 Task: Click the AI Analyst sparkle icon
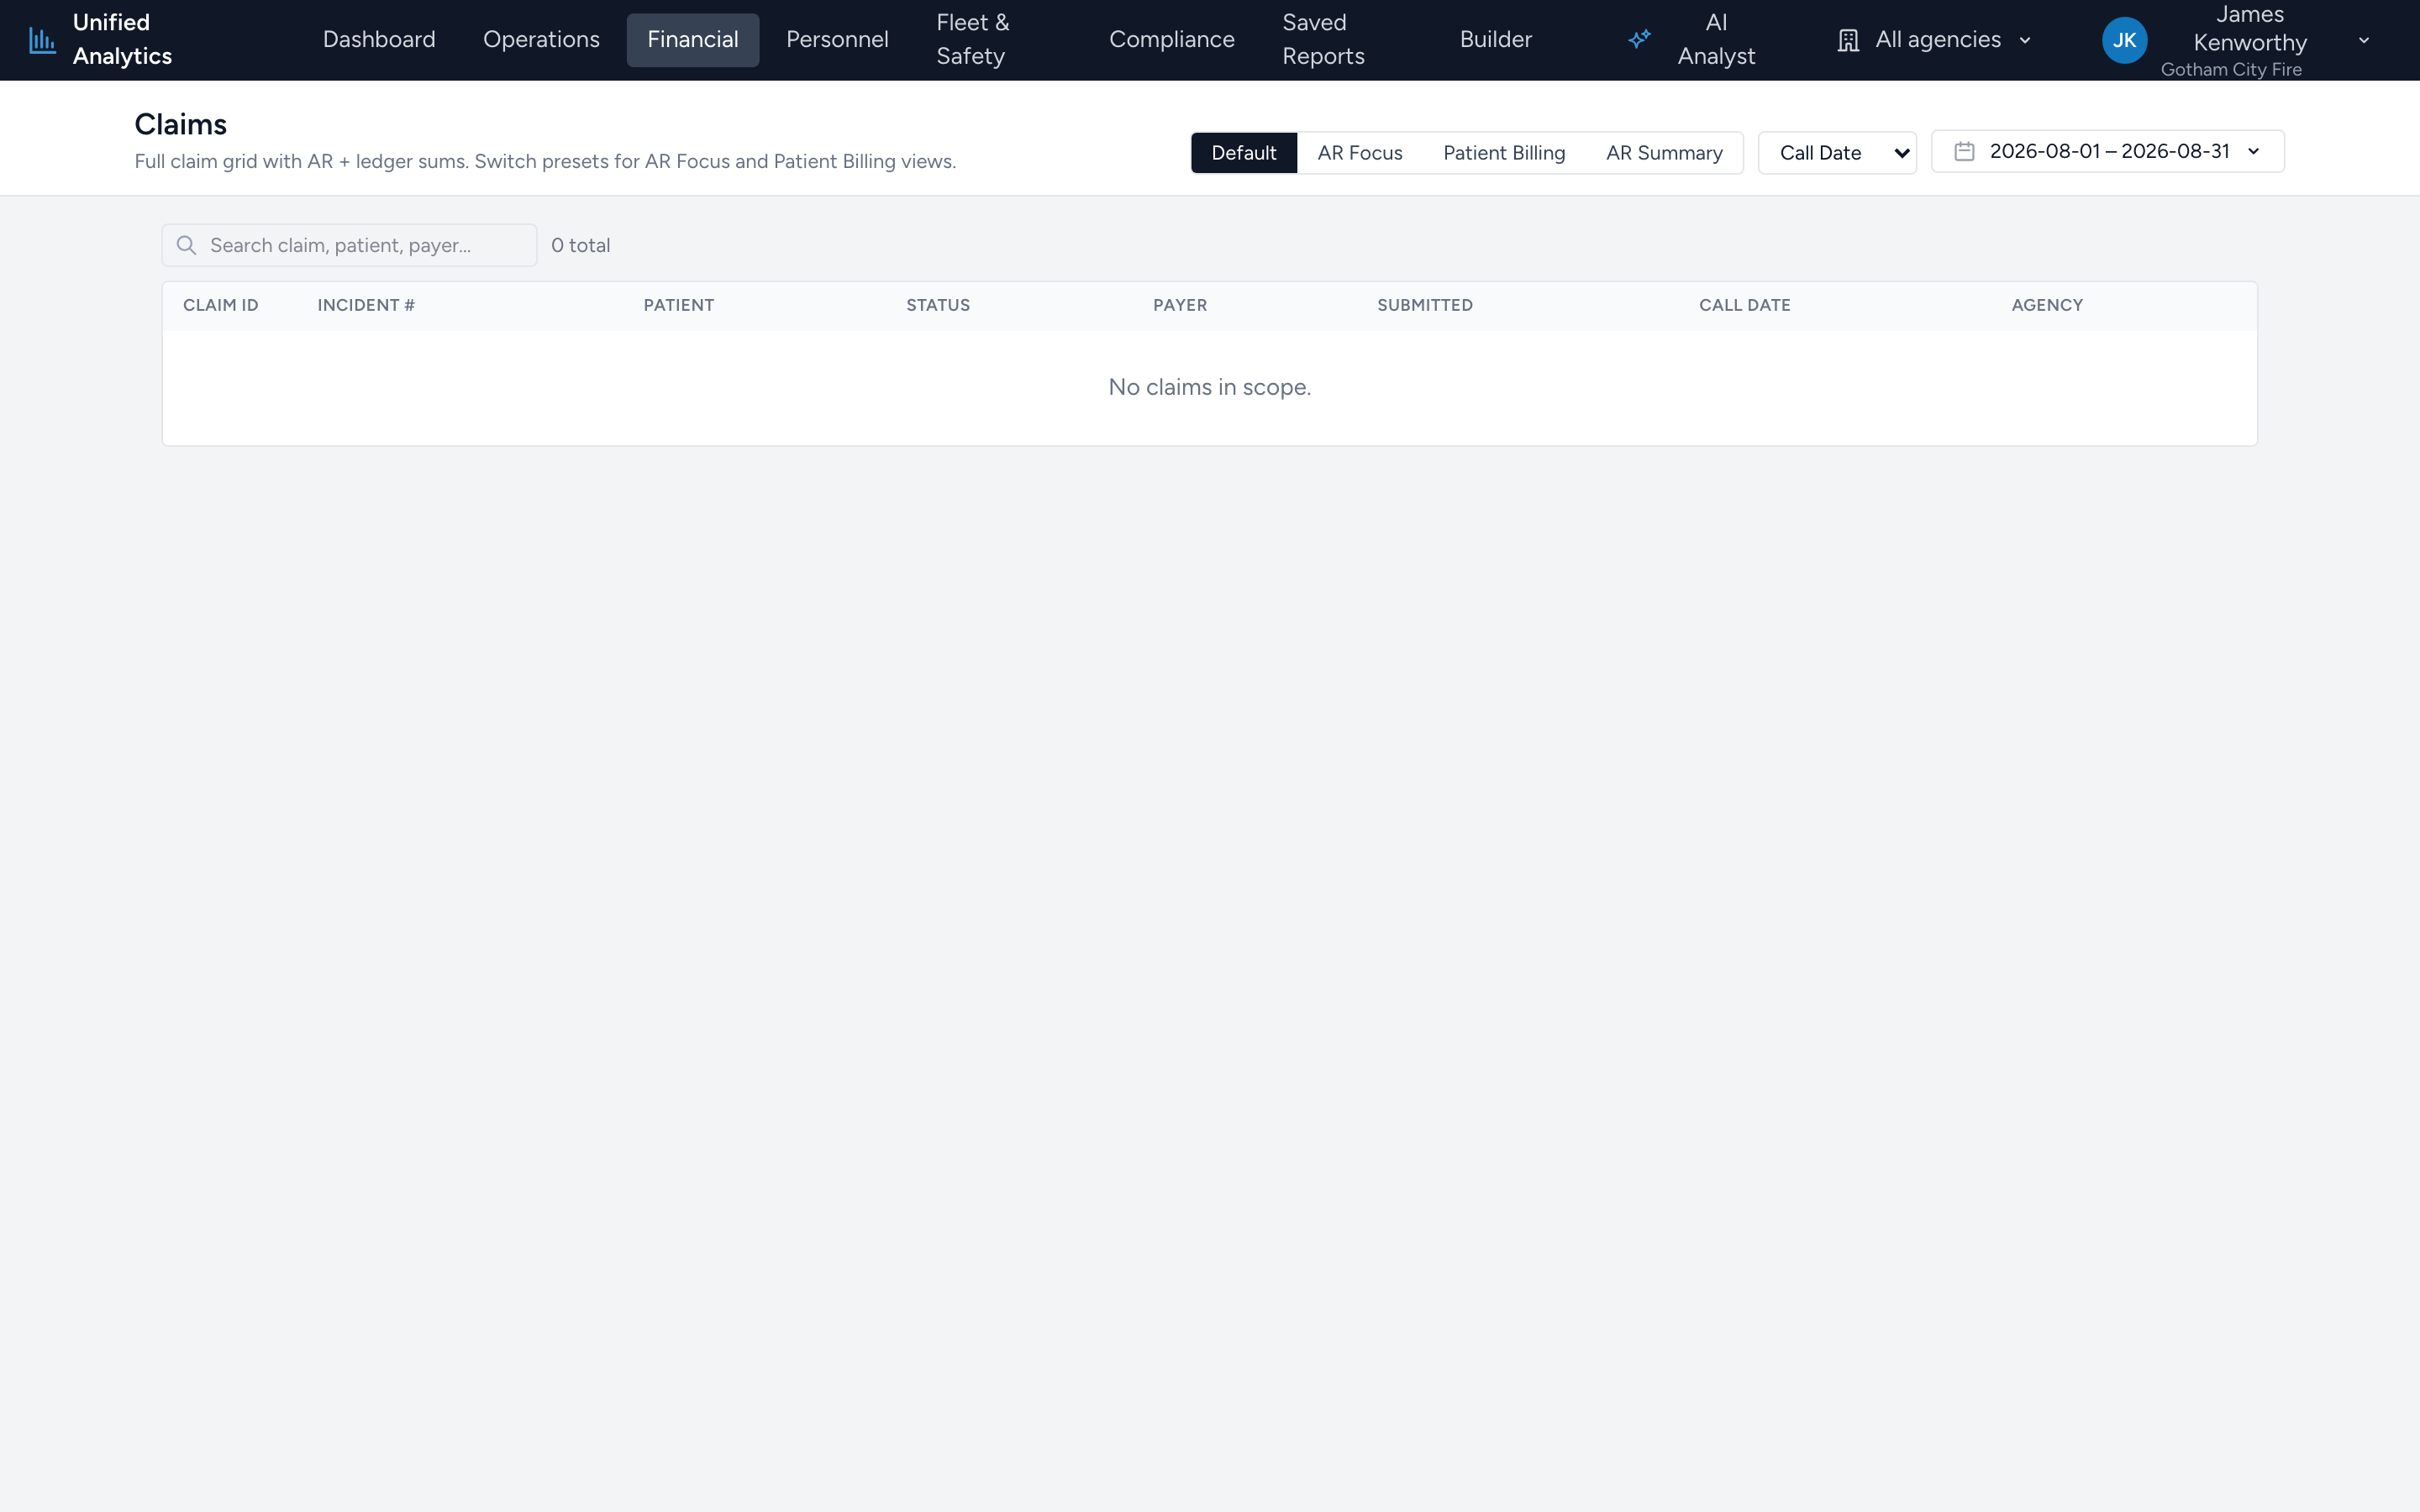coord(1639,40)
